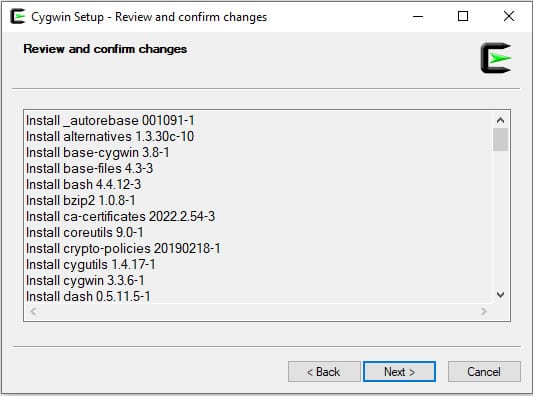Close the Cygwin Setup dialog
Viewport: 533px width, 396px height.
pyautogui.click(x=509, y=16)
